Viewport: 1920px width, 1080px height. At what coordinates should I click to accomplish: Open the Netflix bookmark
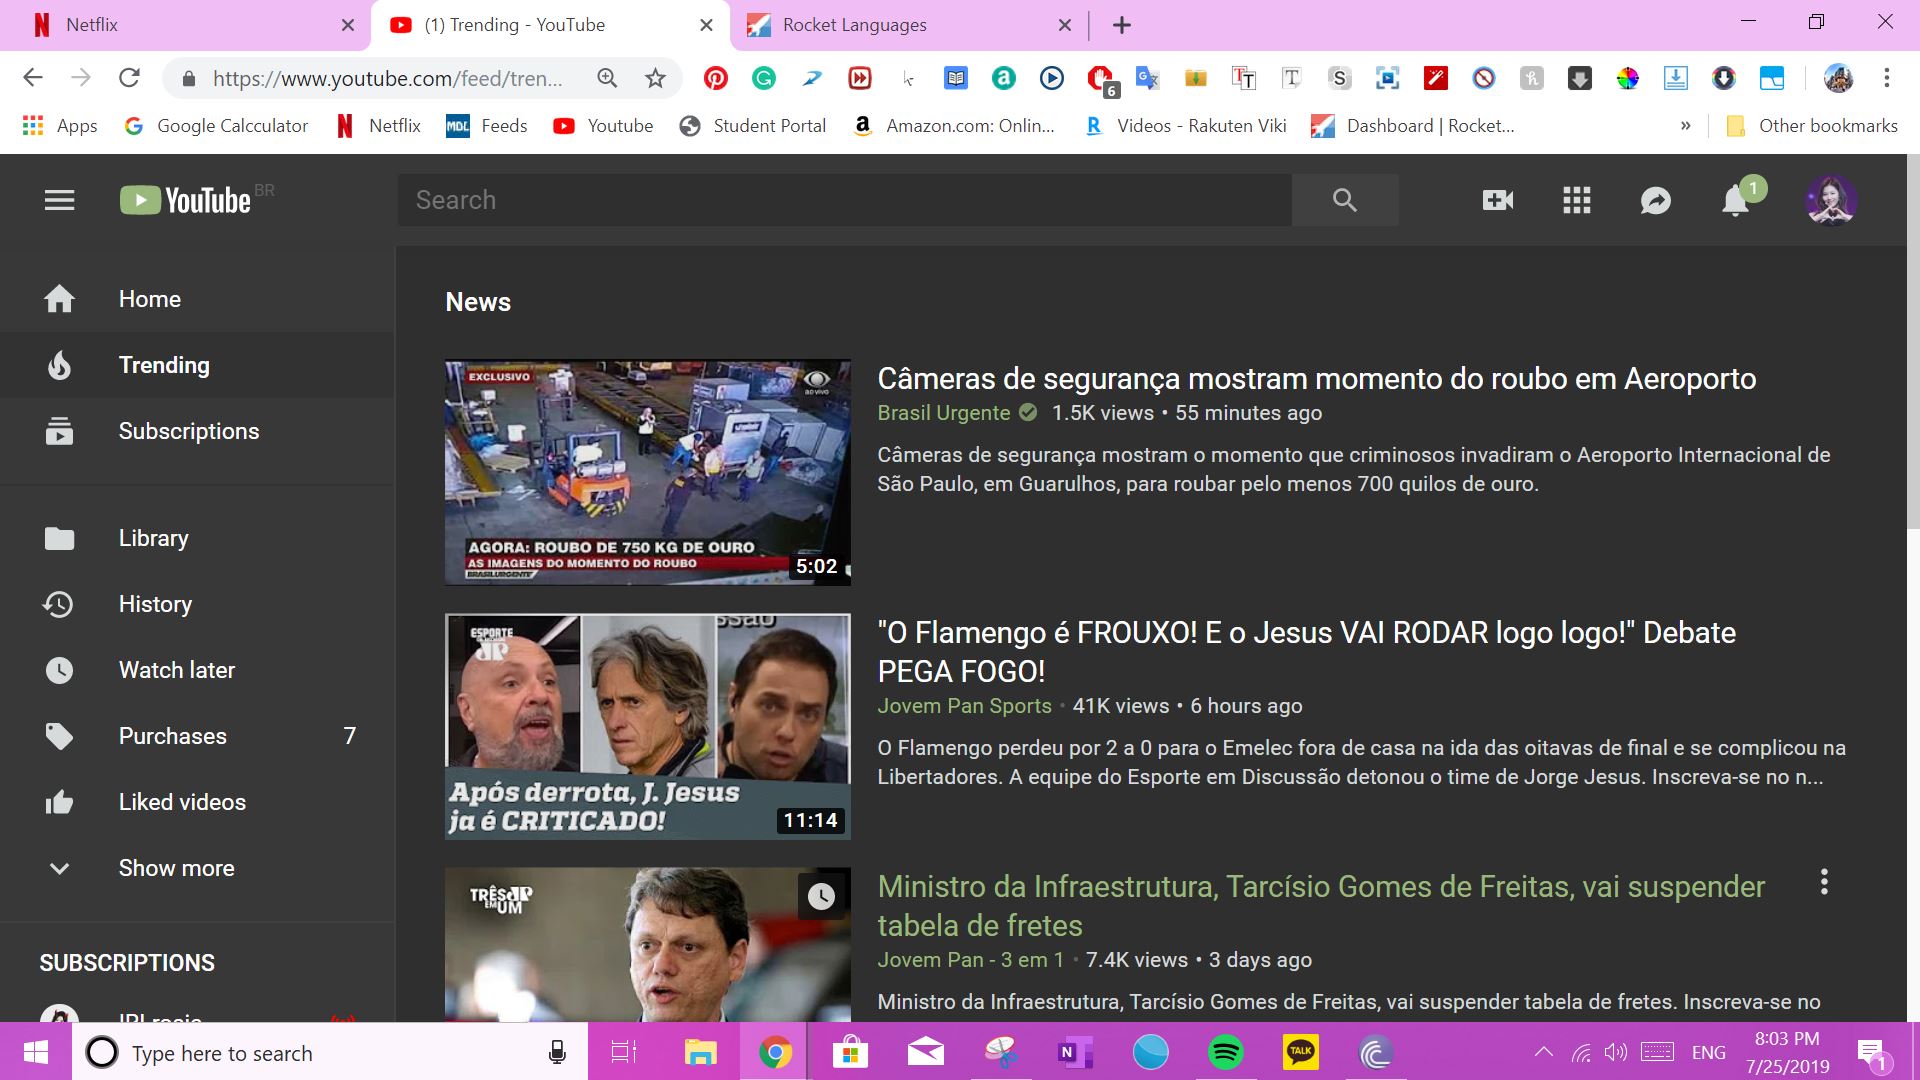(x=378, y=126)
